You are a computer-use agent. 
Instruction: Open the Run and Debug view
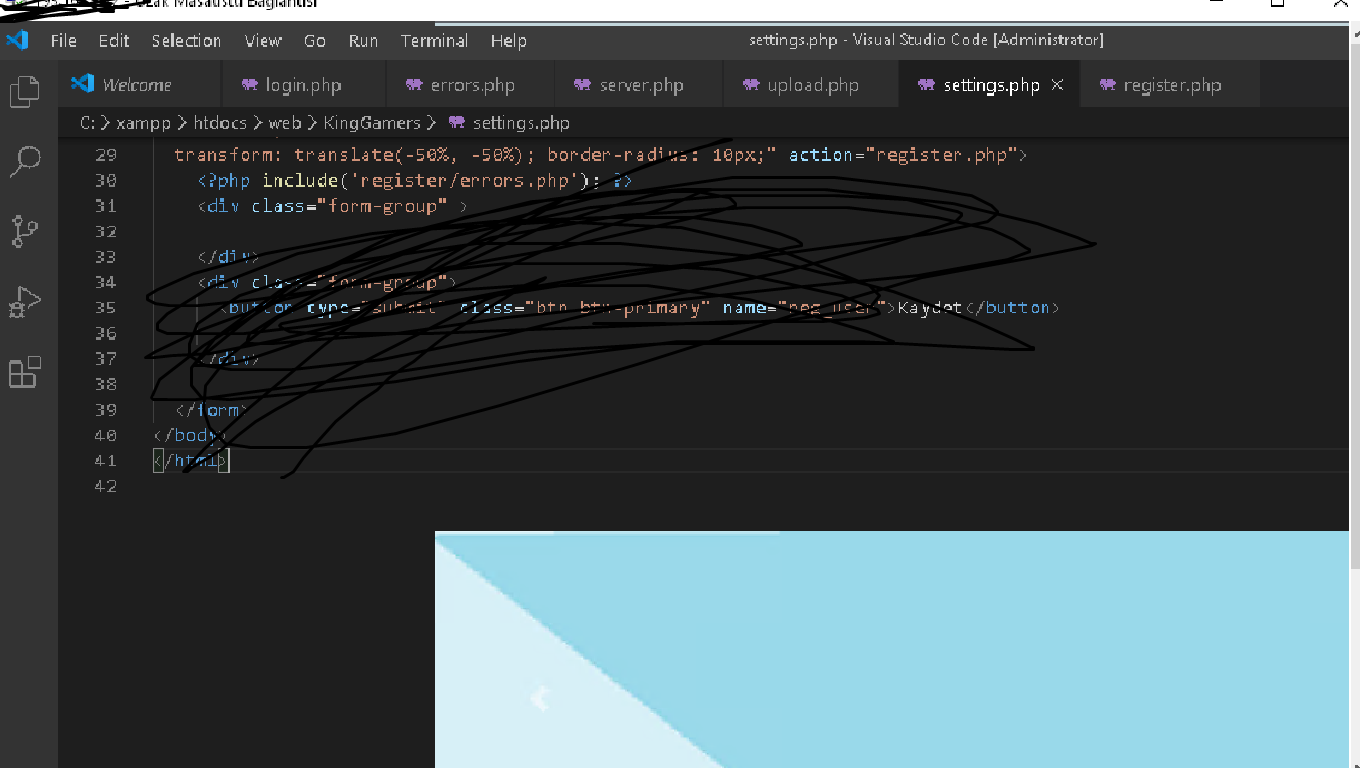(x=24, y=302)
